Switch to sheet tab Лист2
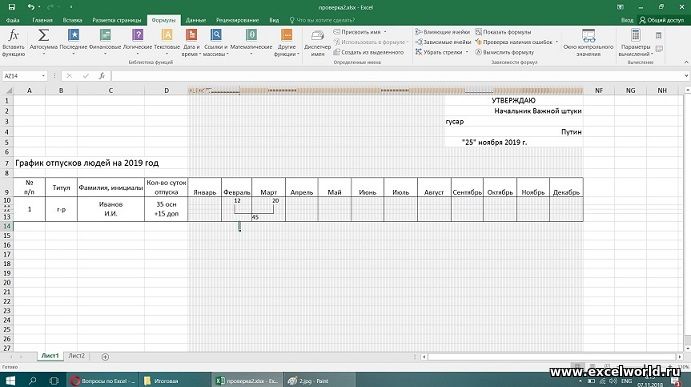 [x=76, y=356]
